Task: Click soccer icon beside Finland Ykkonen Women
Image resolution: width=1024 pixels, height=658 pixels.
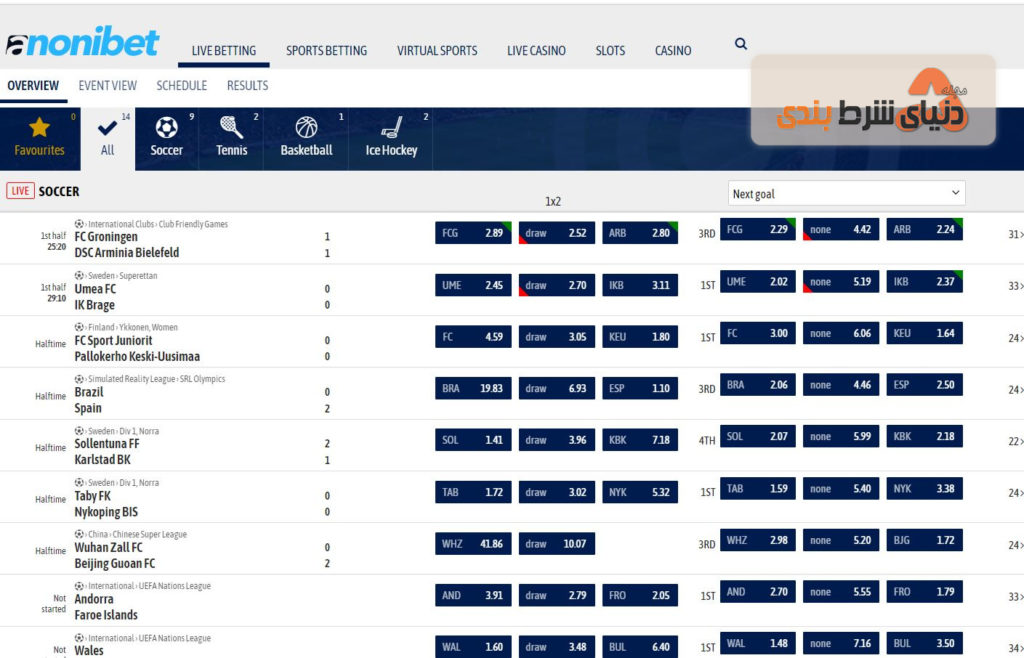Action: pos(79,327)
